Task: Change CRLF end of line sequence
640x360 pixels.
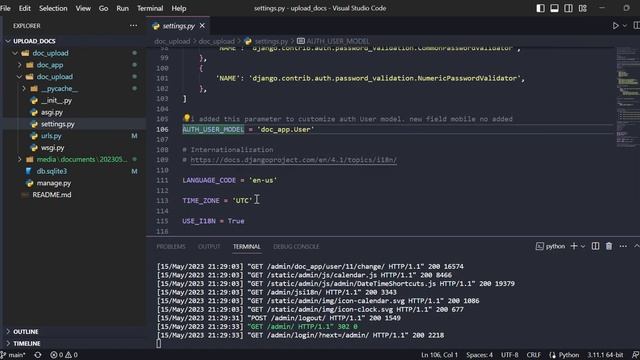Action: point(533,355)
